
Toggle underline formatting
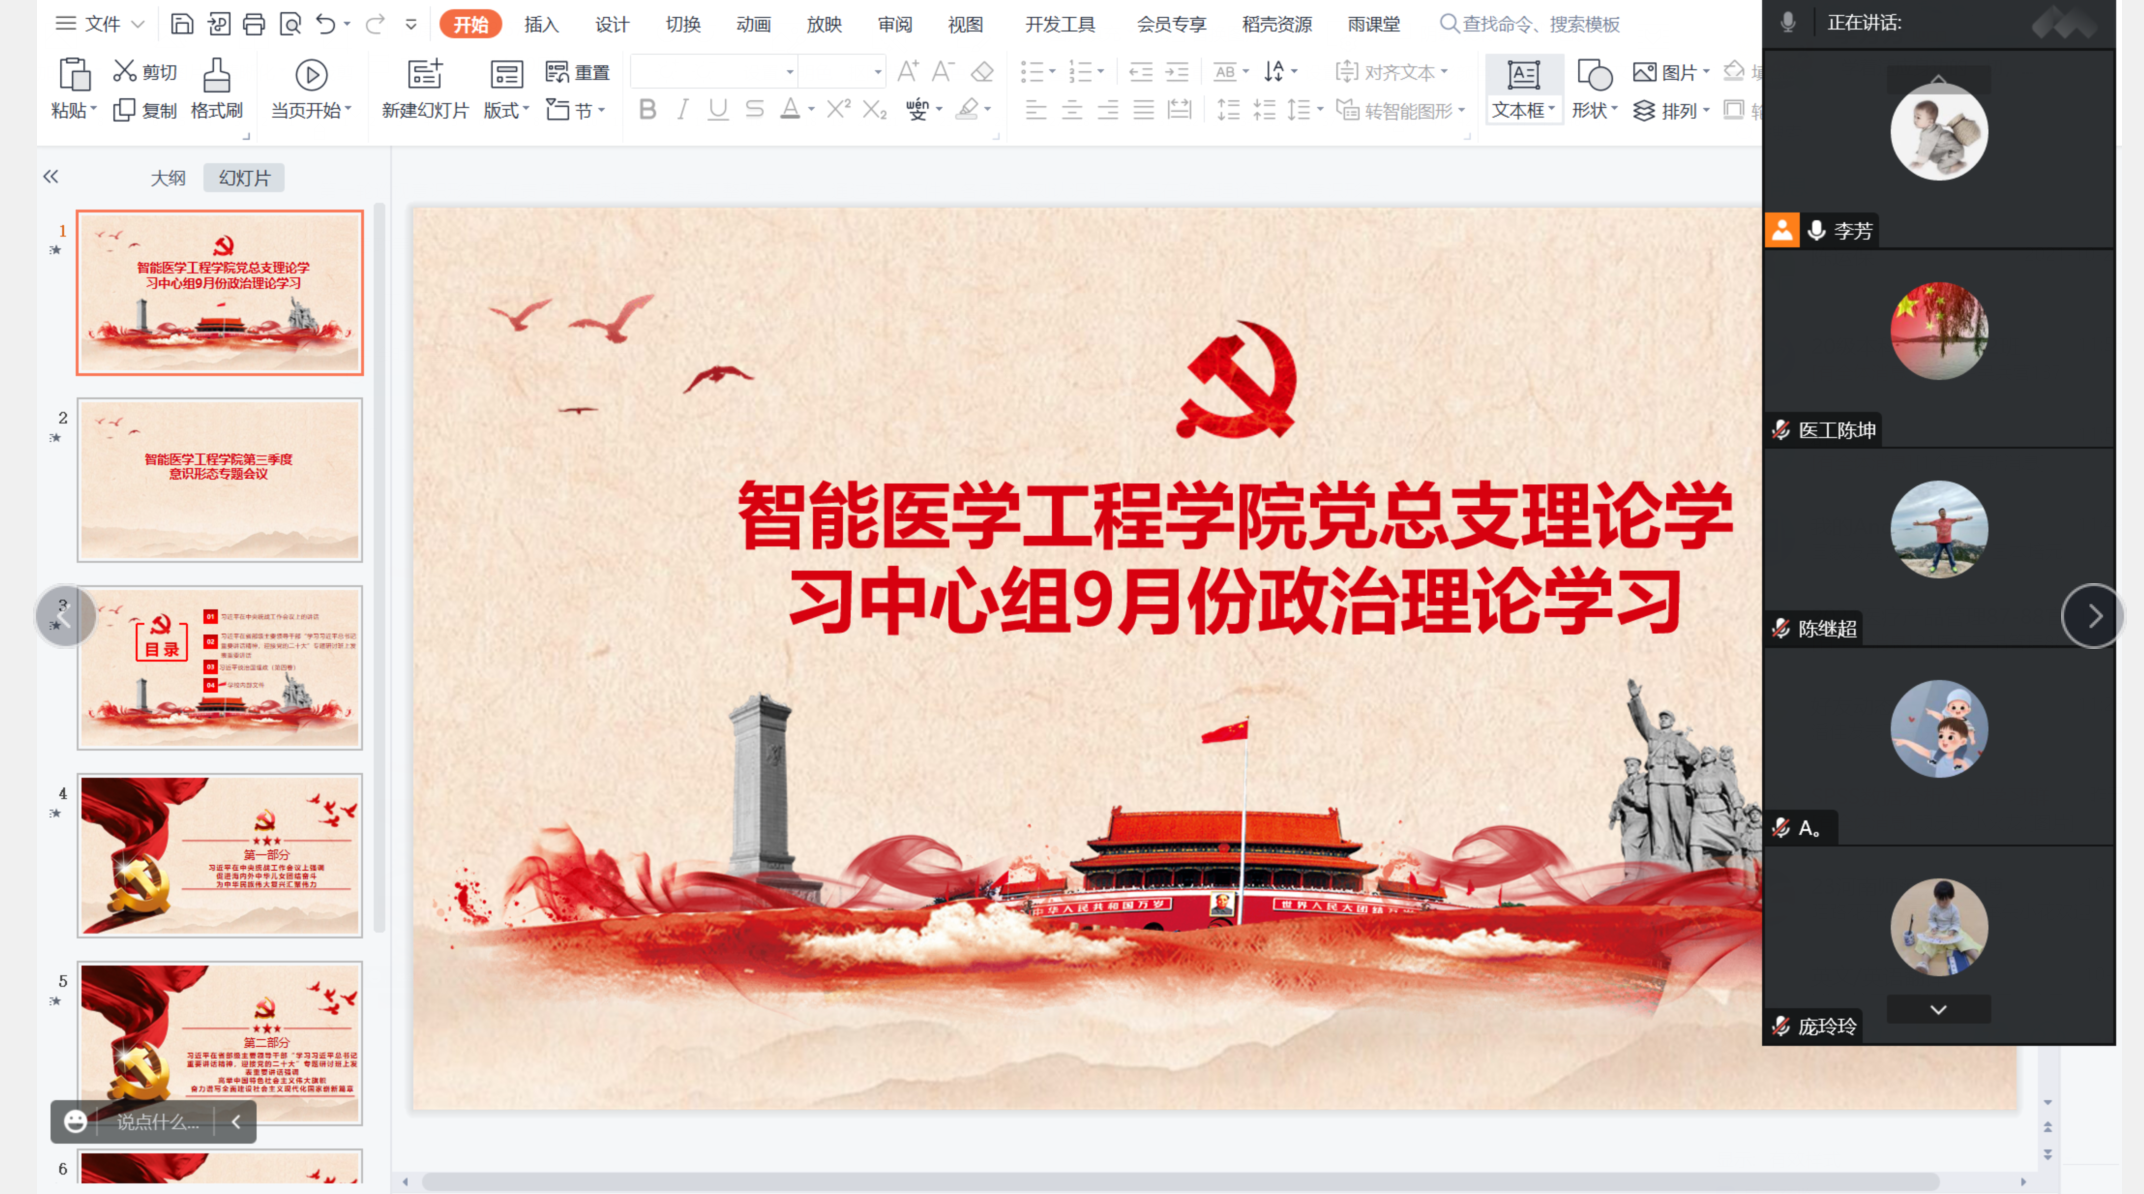click(717, 110)
